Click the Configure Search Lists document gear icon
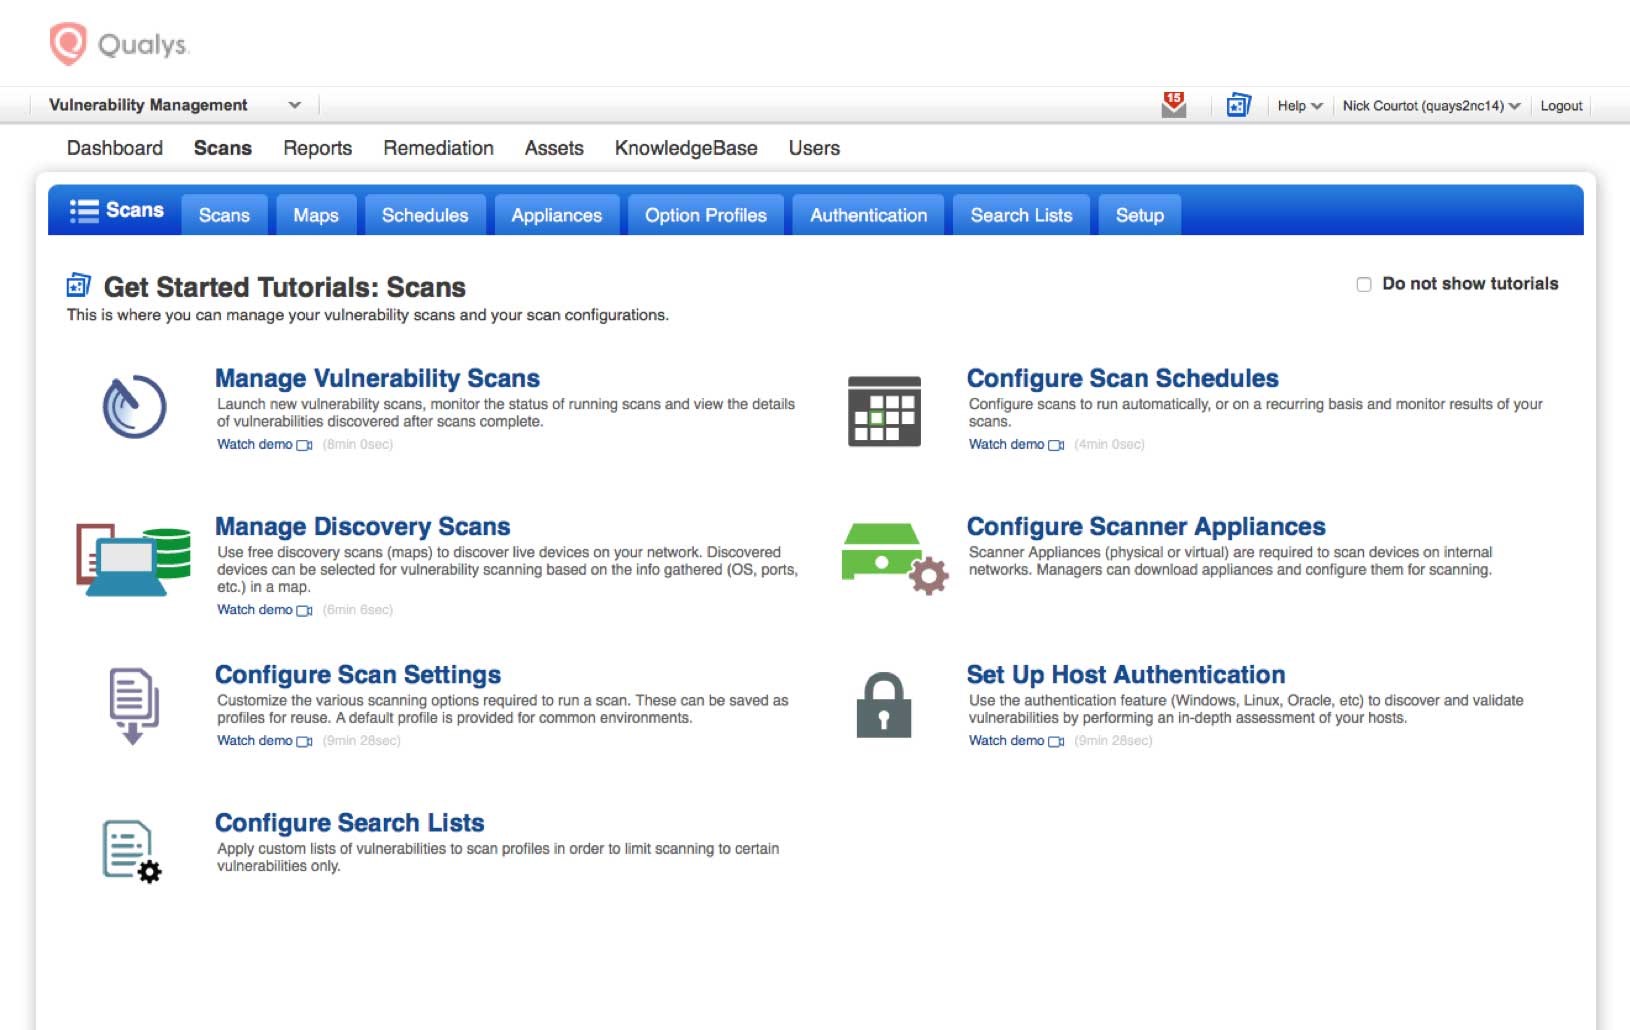The width and height of the screenshot is (1630, 1030). coord(132,852)
